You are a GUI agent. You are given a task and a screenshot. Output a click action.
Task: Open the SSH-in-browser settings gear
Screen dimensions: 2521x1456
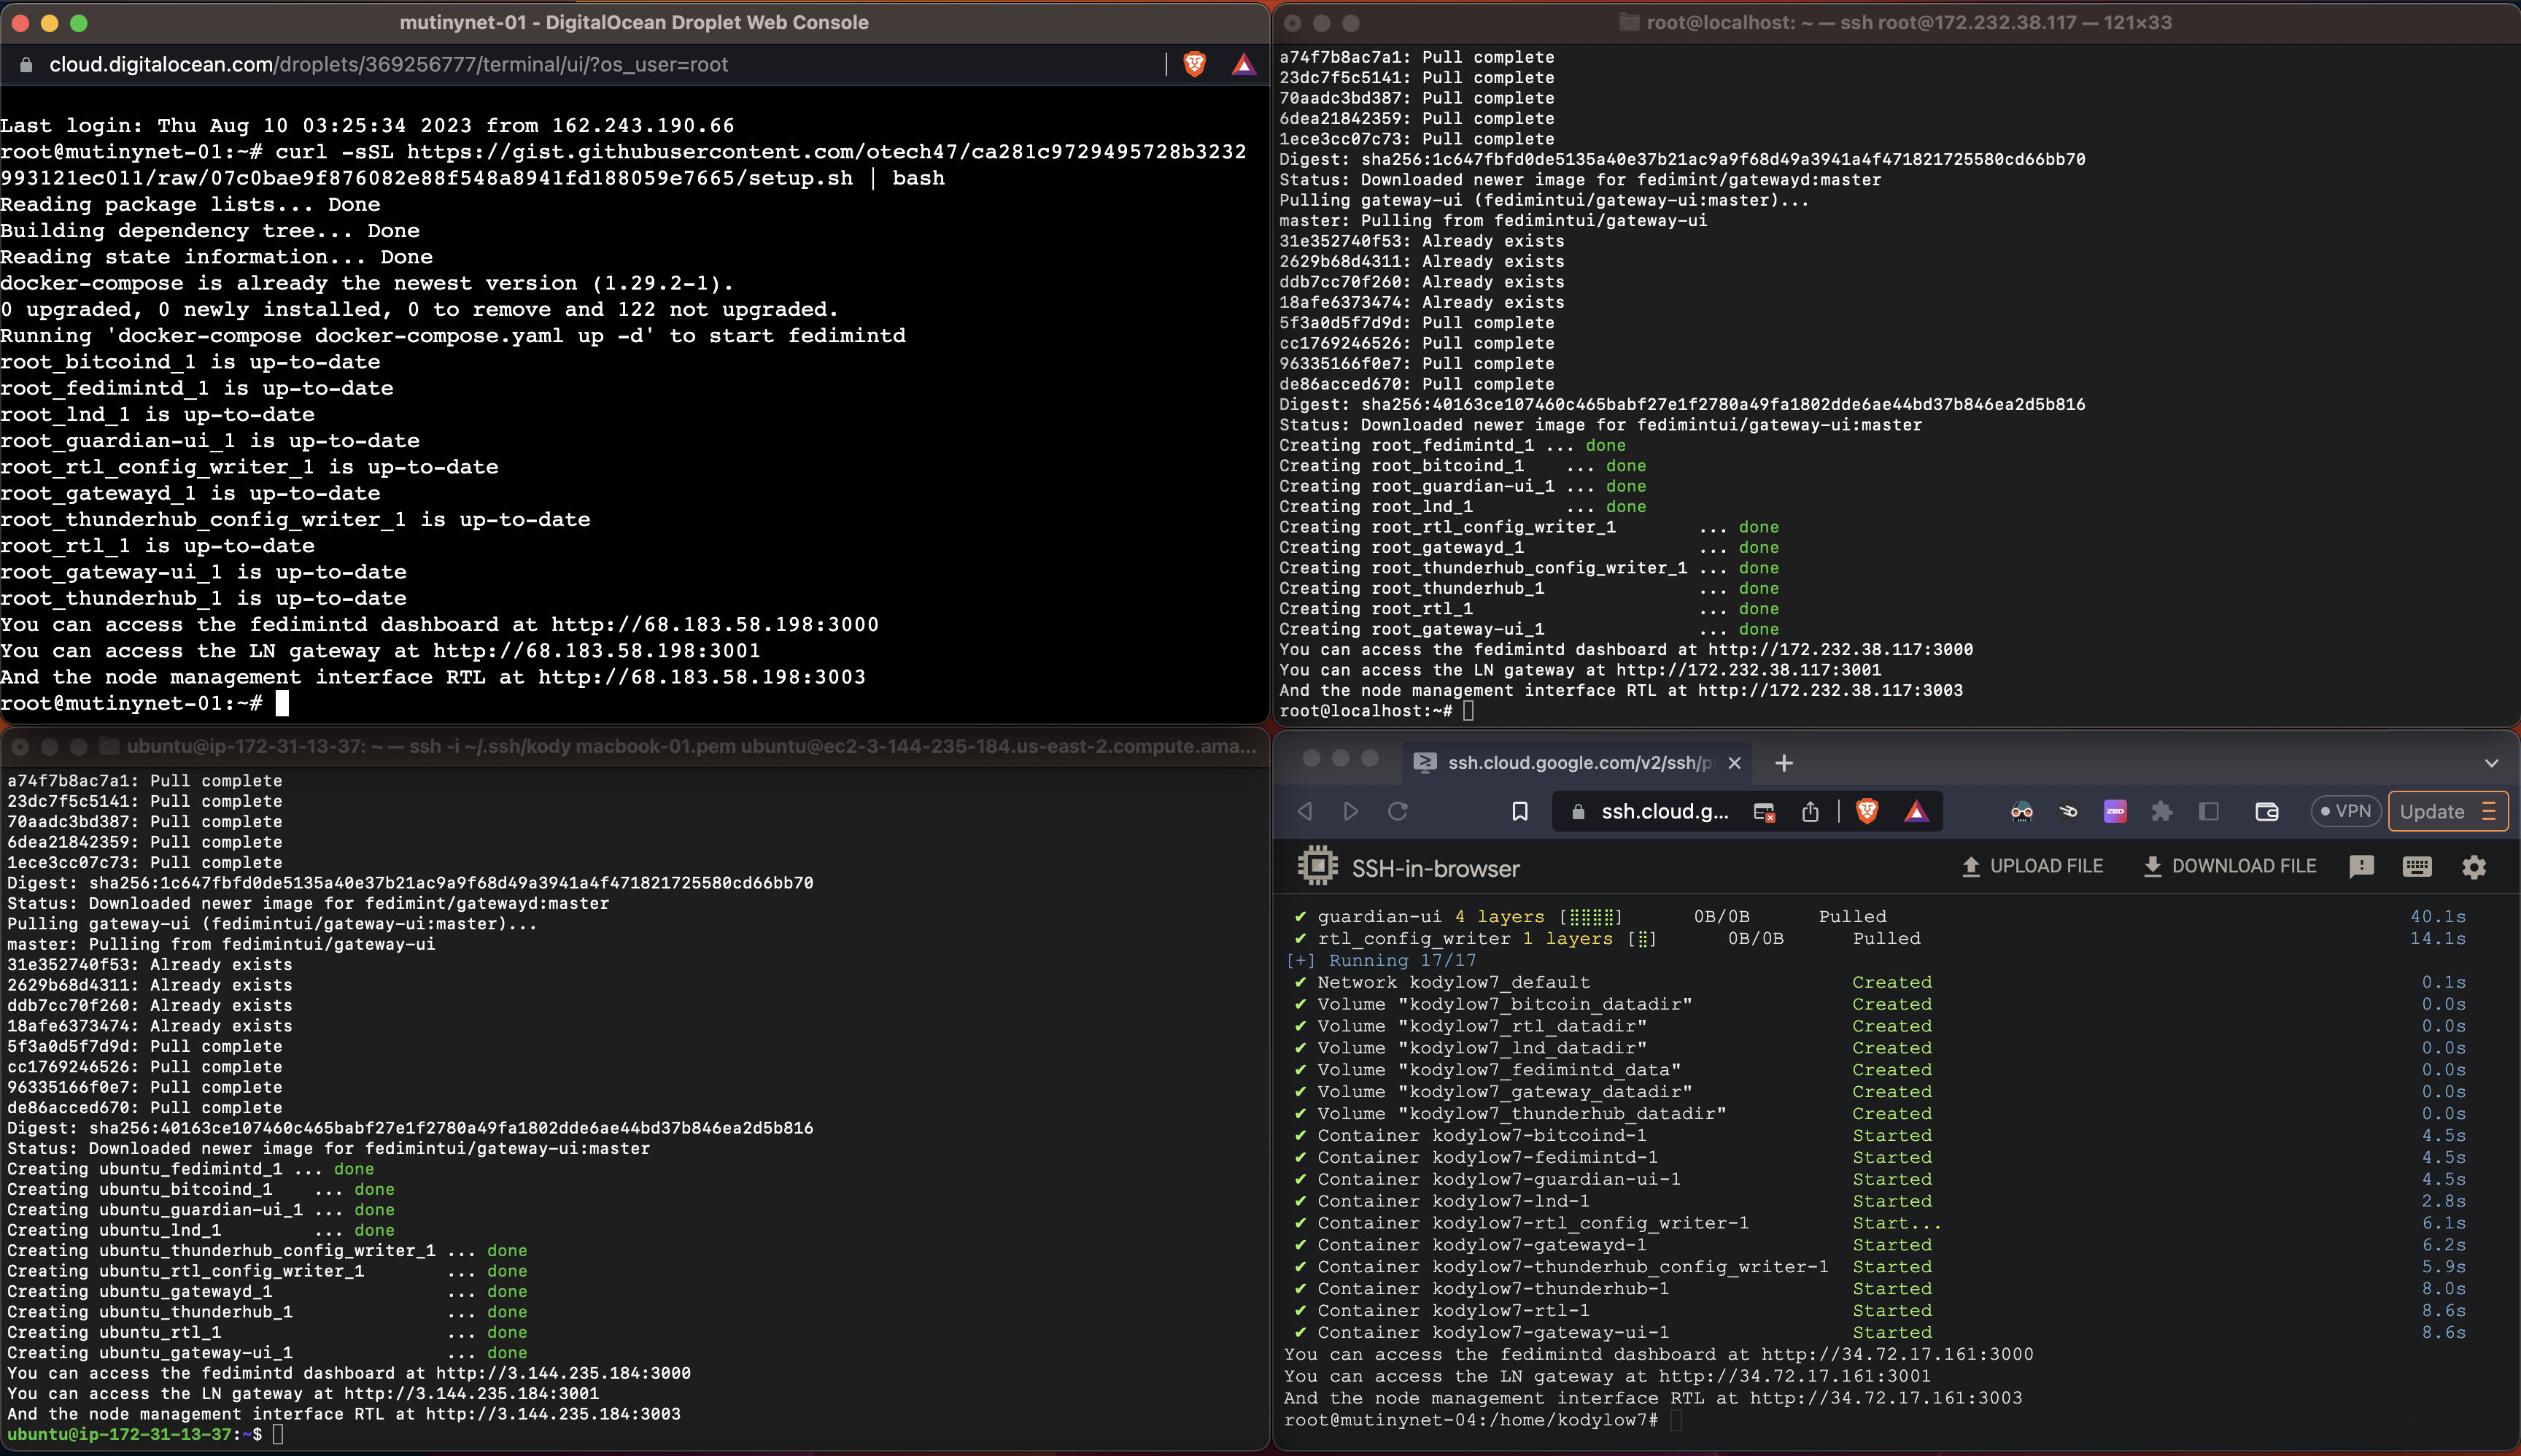[x=2474, y=867]
